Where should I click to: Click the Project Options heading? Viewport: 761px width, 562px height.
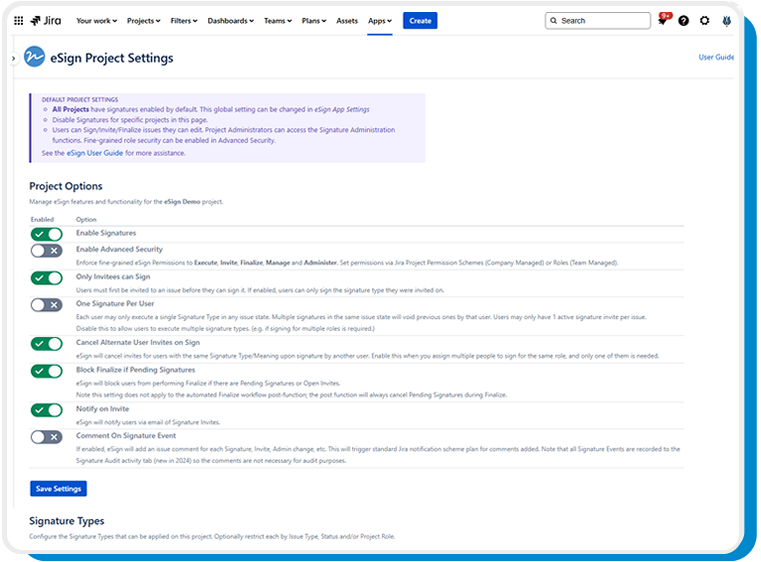(x=66, y=186)
